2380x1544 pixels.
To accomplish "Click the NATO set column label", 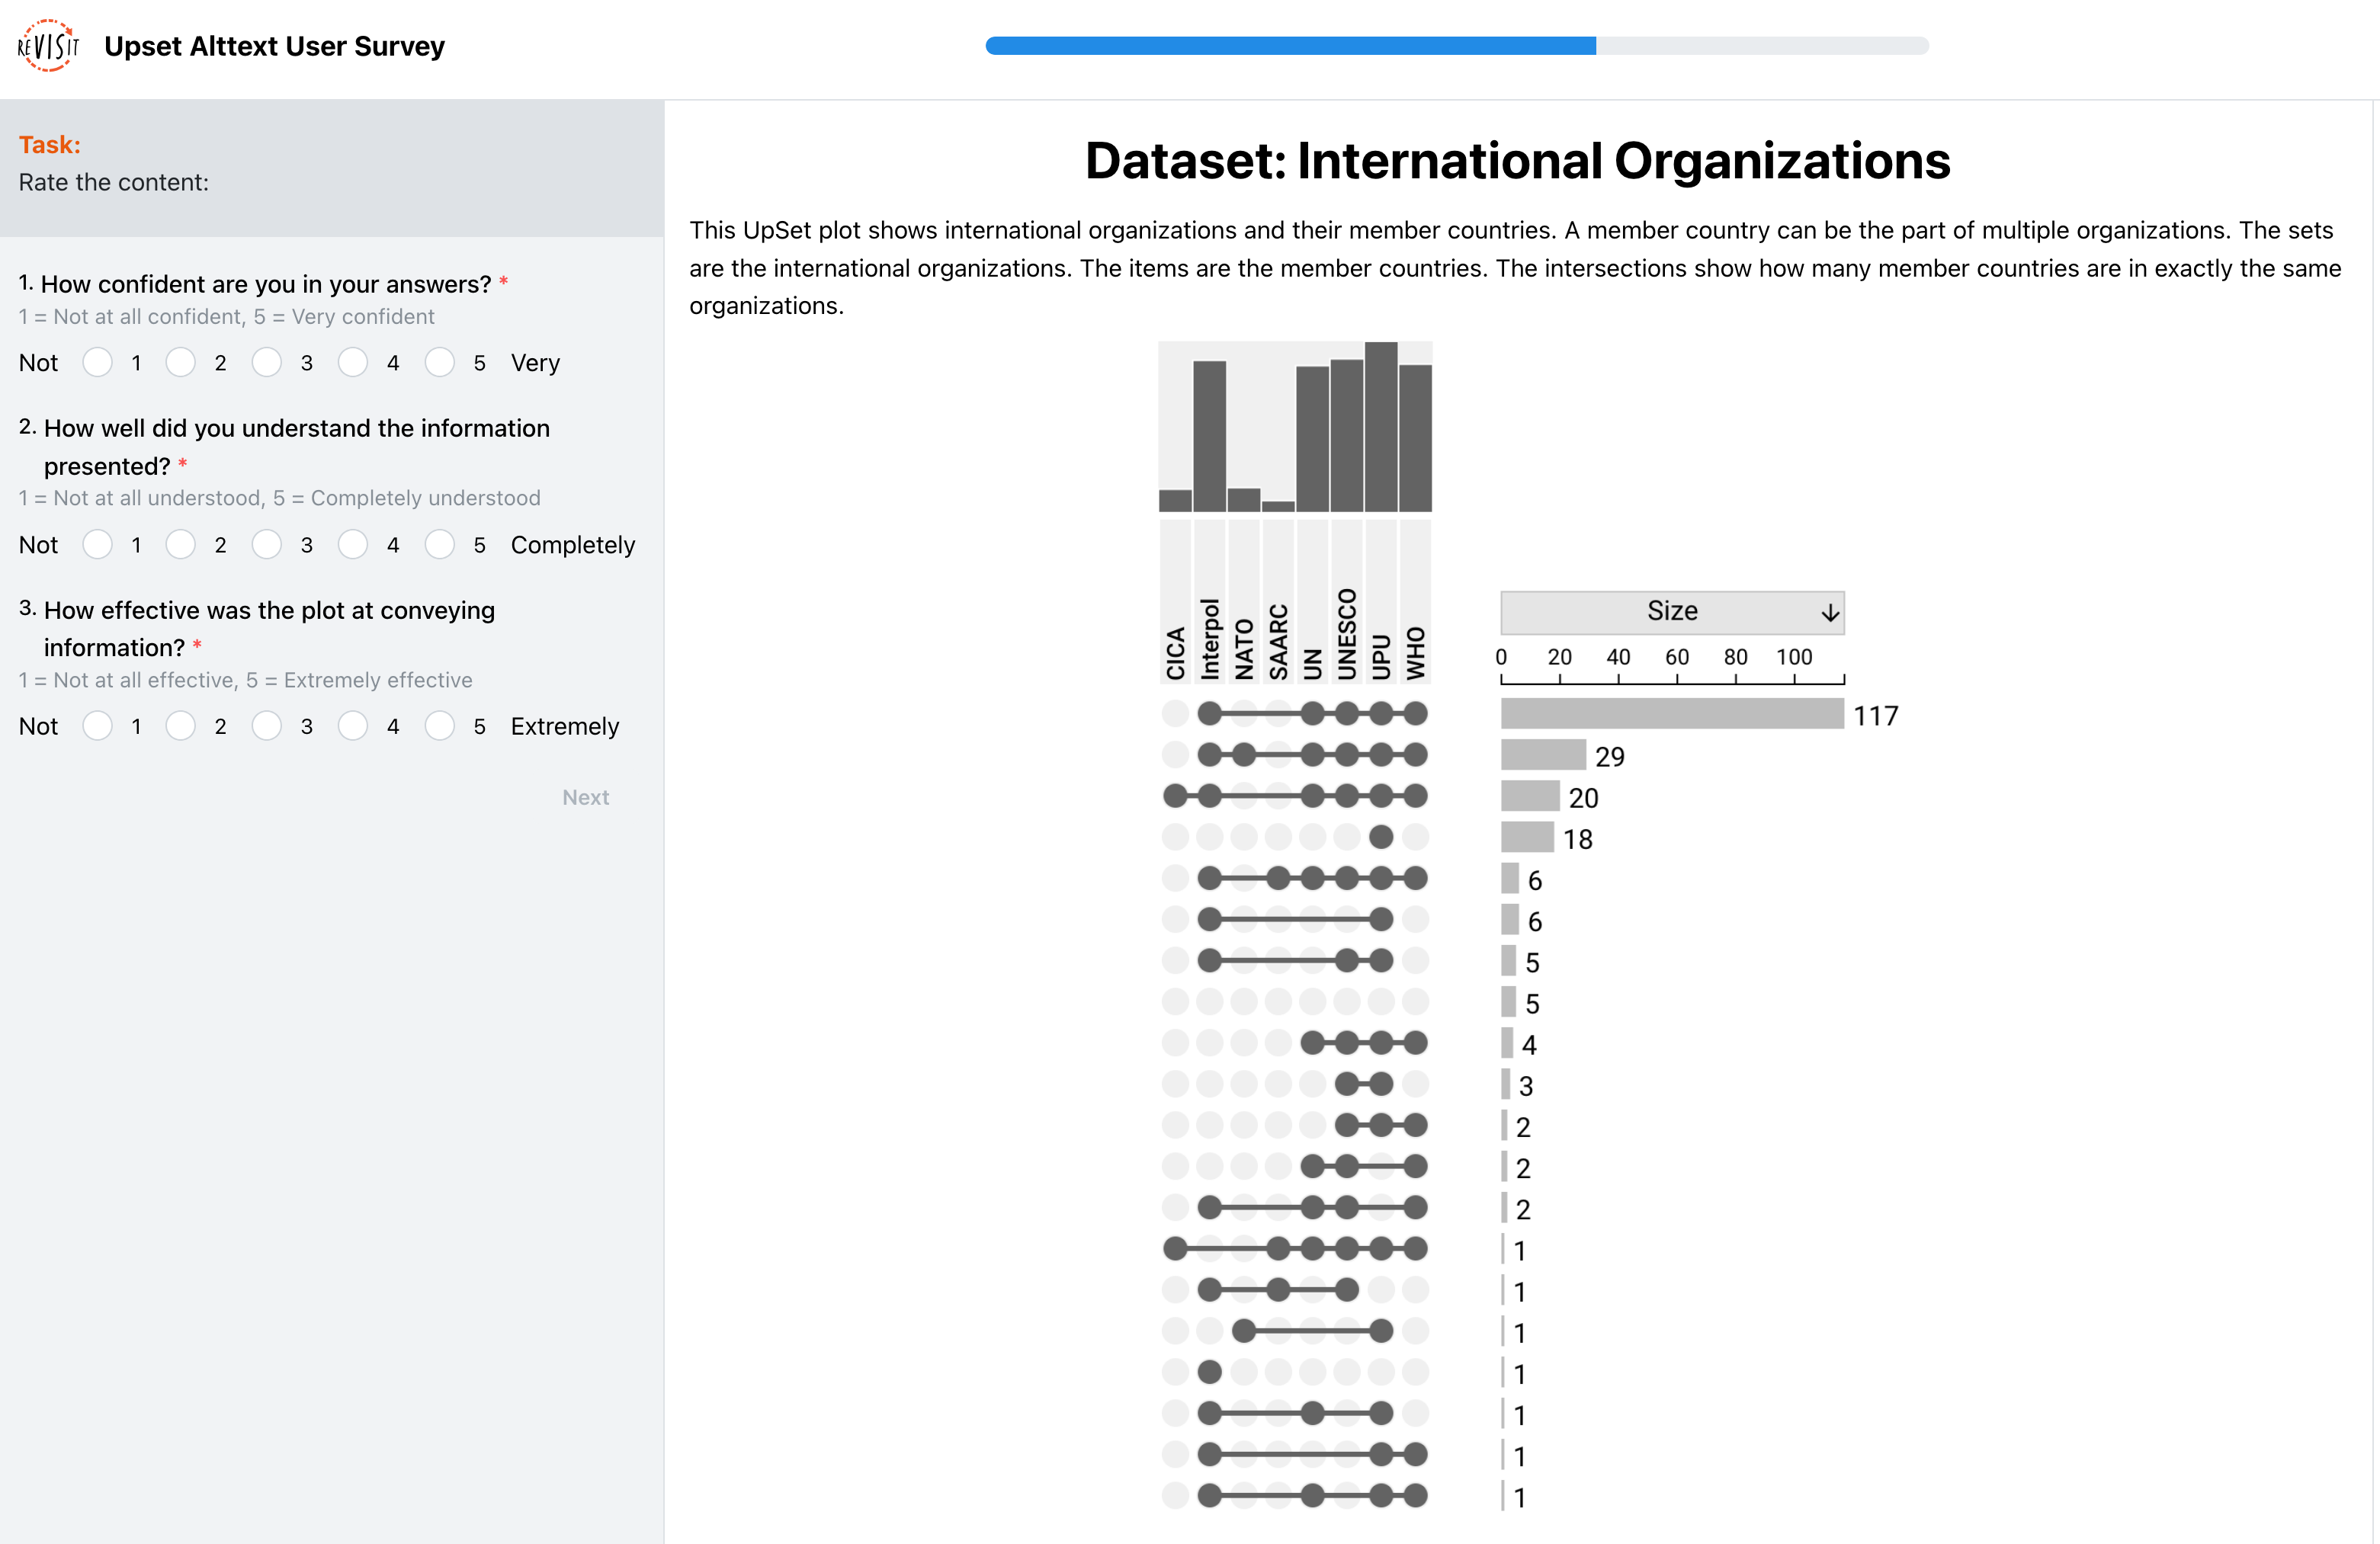I will (1244, 649).
